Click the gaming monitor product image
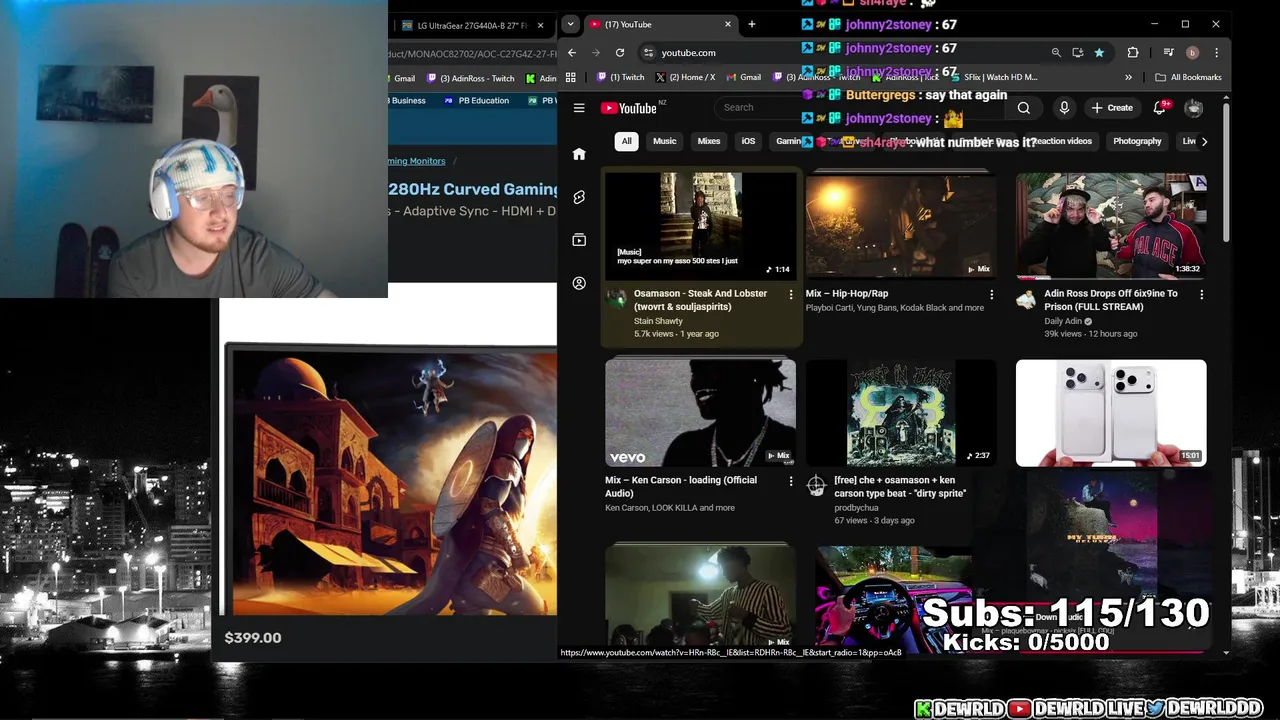The image size is (1280, 720). tap(390, 480)
